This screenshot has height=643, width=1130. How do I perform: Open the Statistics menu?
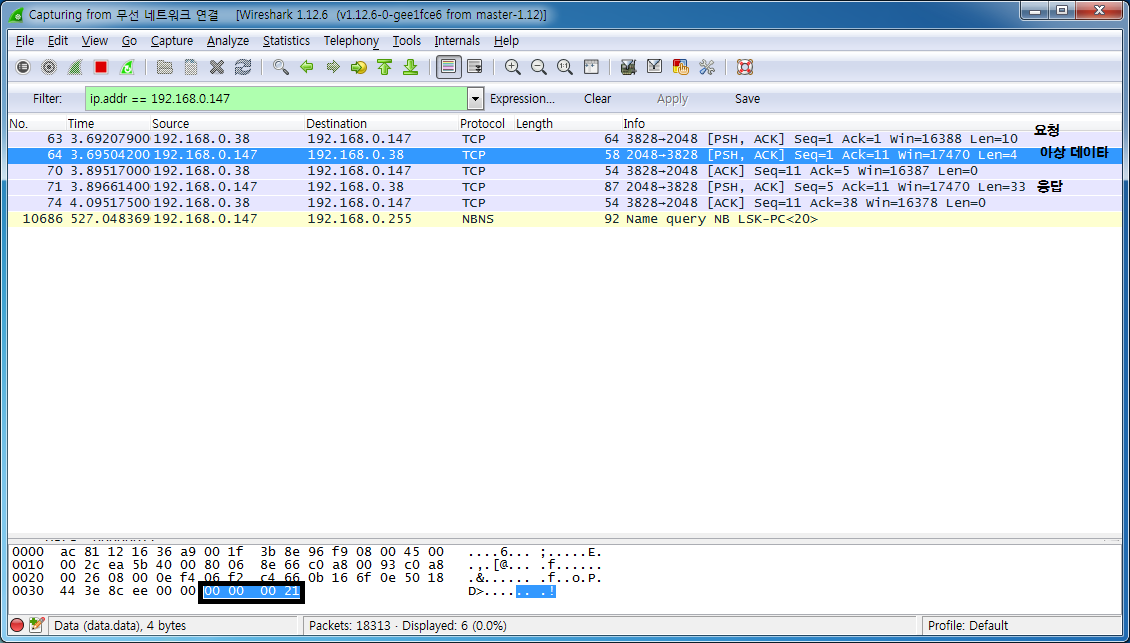click(x=286, y=41)
